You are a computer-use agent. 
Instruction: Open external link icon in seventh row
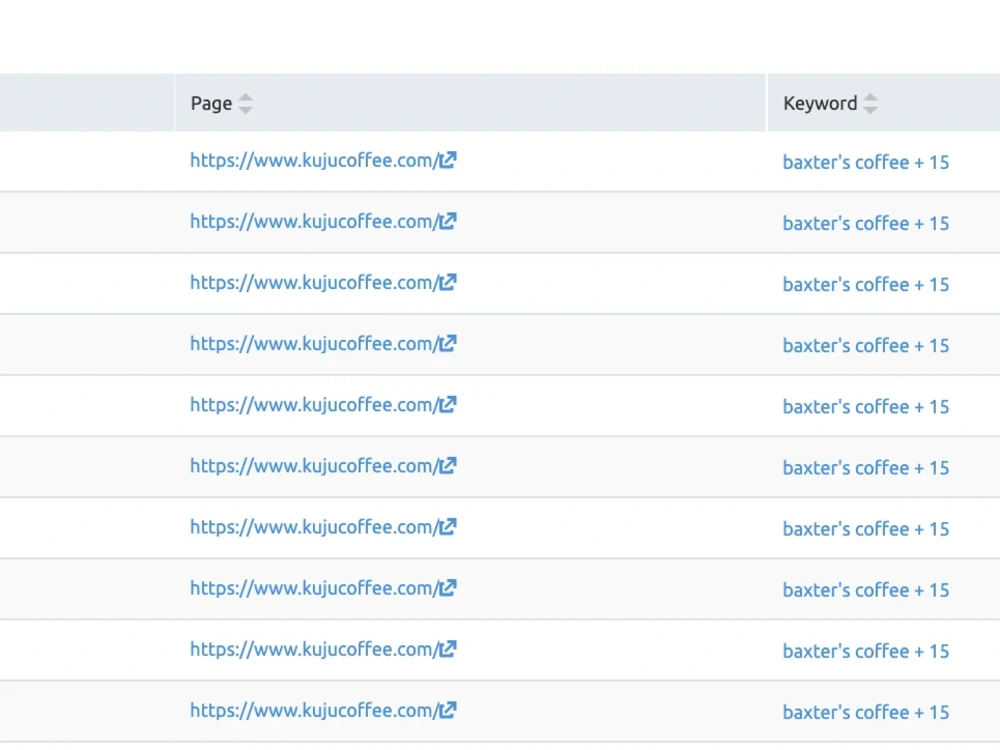point(448,527)
